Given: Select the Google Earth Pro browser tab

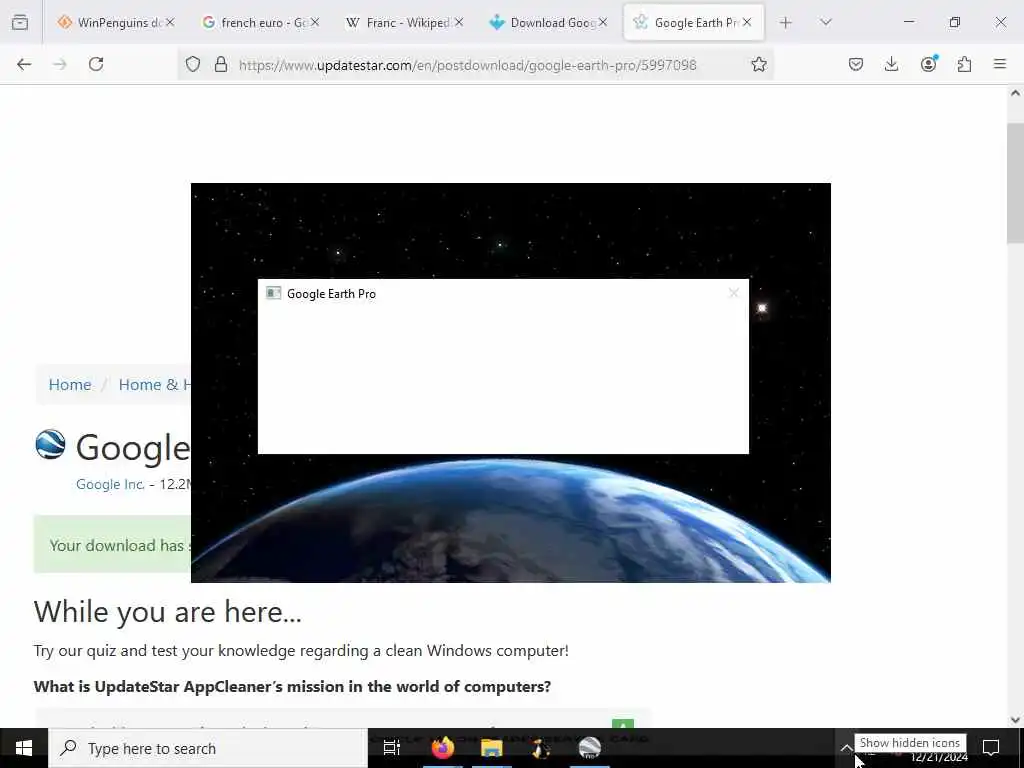Looking at the screenshot, I should pos(694,22).
